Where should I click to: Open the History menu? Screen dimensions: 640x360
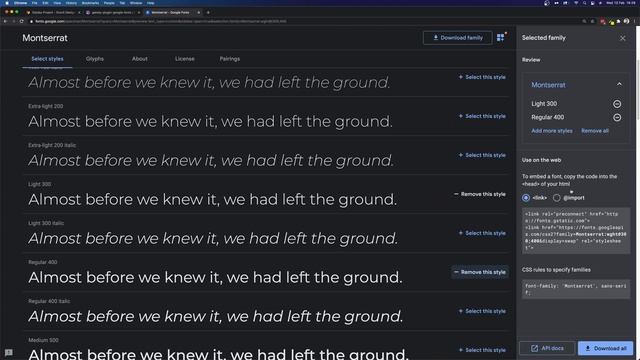[71, 3]
